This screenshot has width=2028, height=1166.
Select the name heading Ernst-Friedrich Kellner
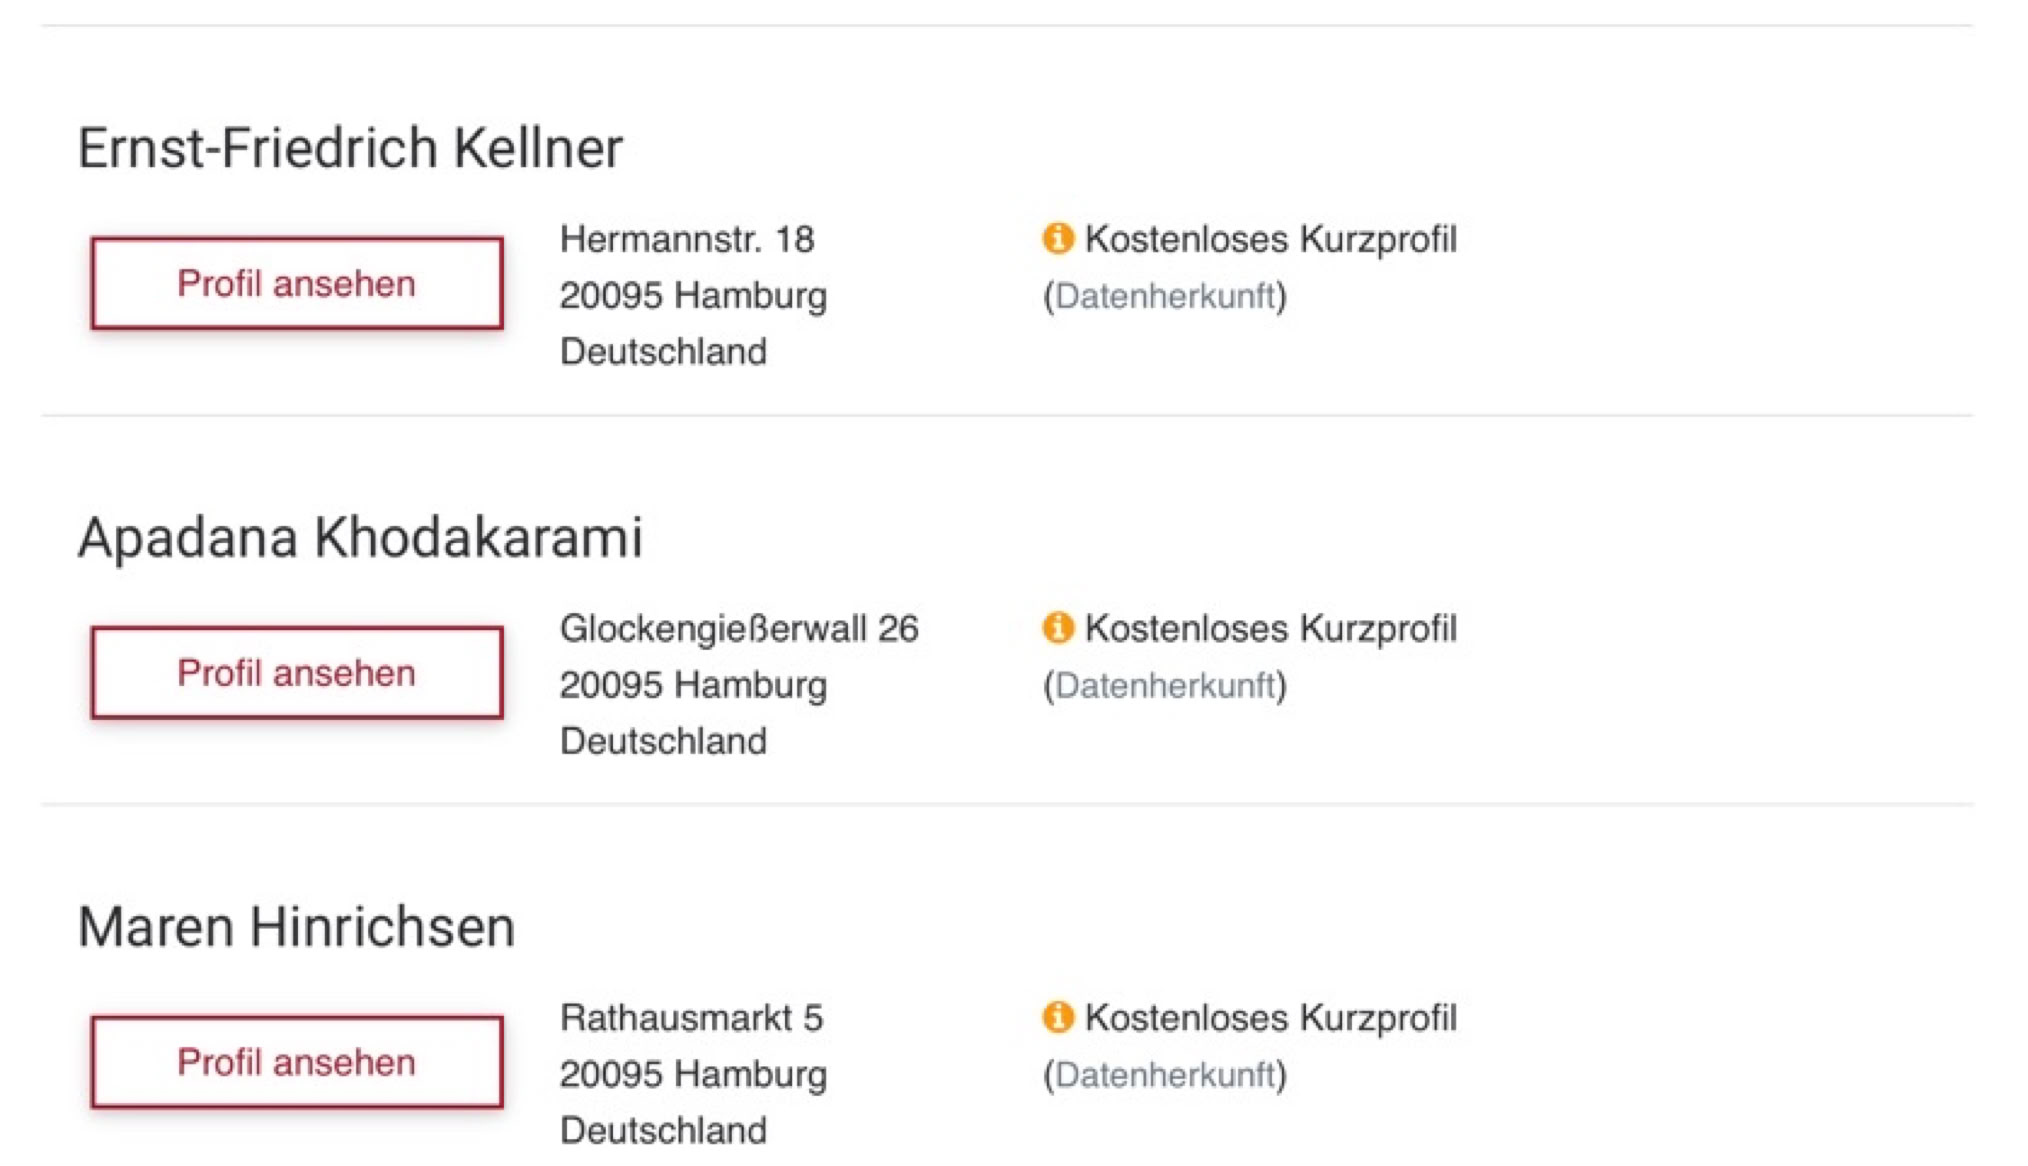click(350, 148)
